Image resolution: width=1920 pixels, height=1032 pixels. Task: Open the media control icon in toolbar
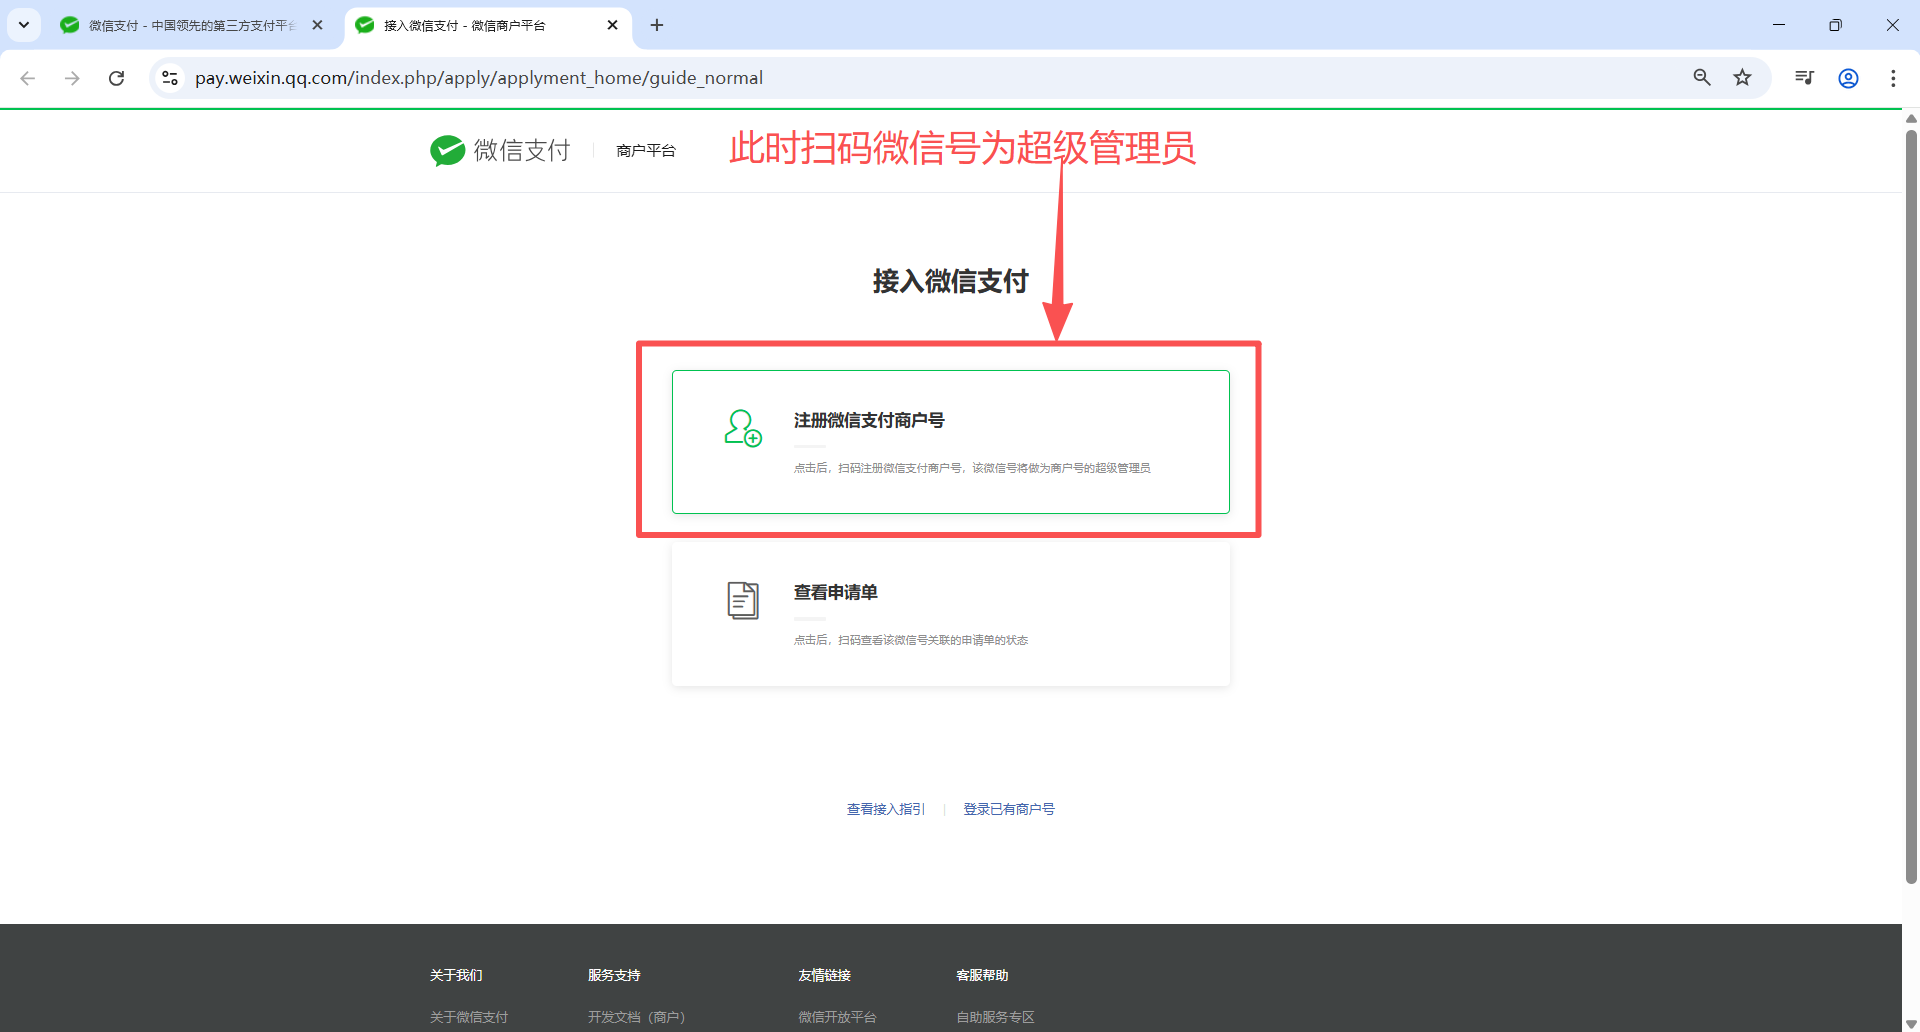[x=1804, y=78]
